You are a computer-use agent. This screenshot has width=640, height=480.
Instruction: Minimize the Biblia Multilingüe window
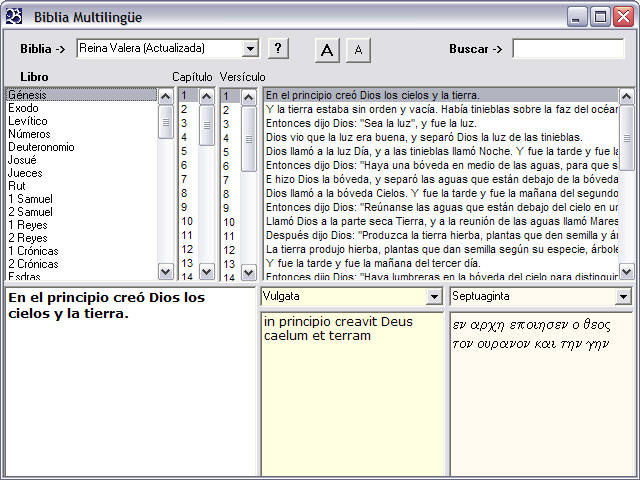coord(576,17)
